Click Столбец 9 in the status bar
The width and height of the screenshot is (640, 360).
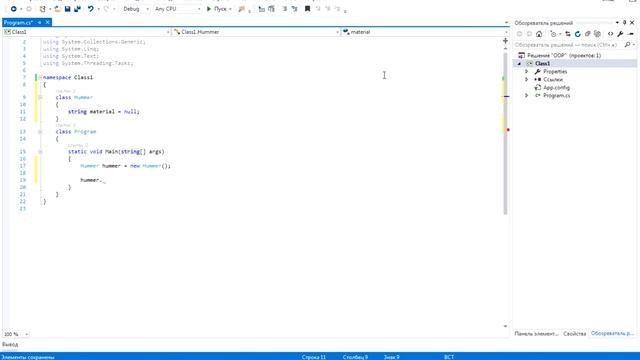(355, 357)
